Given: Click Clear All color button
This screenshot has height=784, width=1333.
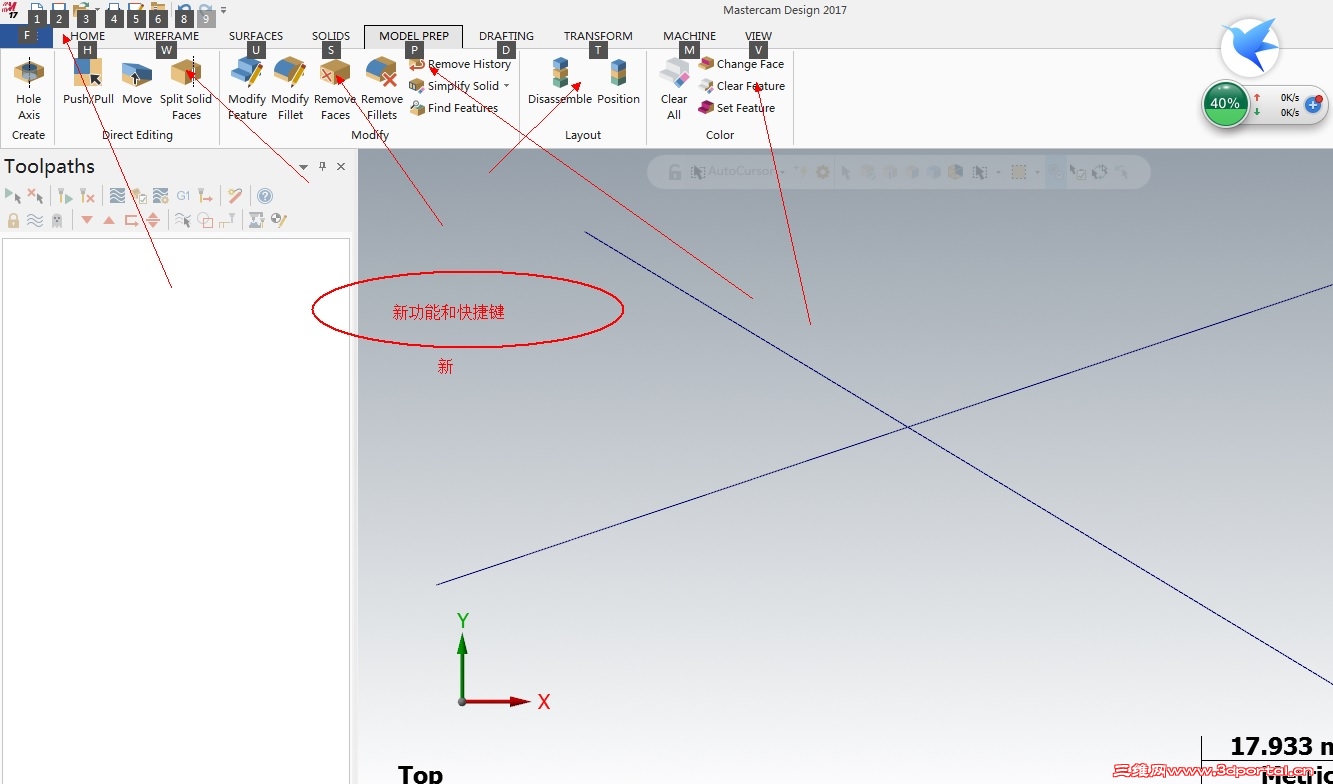Looking at the screenshot, I should coord(674,90).
